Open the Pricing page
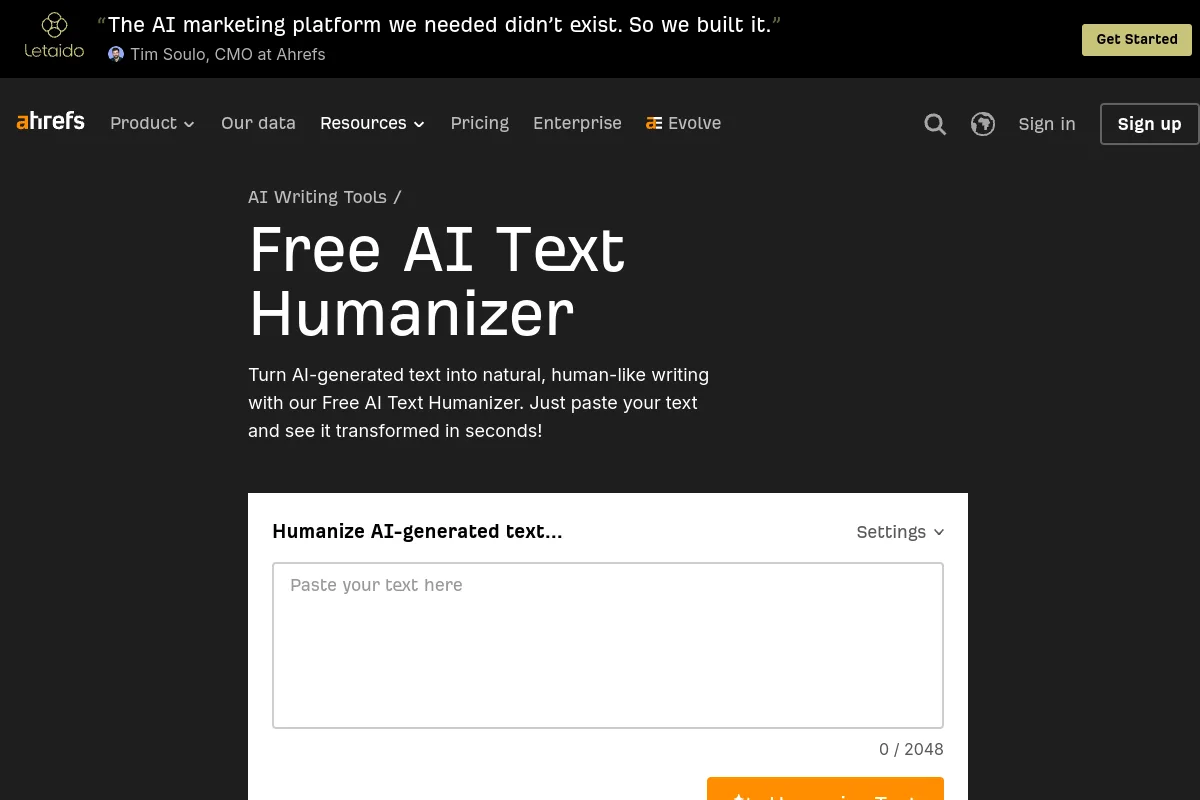The image size is (1200, 800). [479, 123]
